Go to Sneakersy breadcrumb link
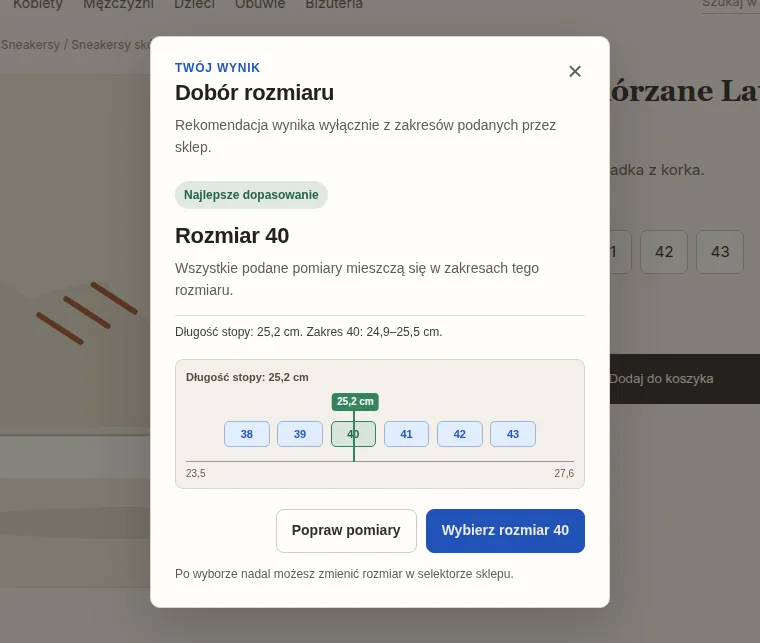Image resolution: width=760 pixels, height=643 pixels. [30, 45]
